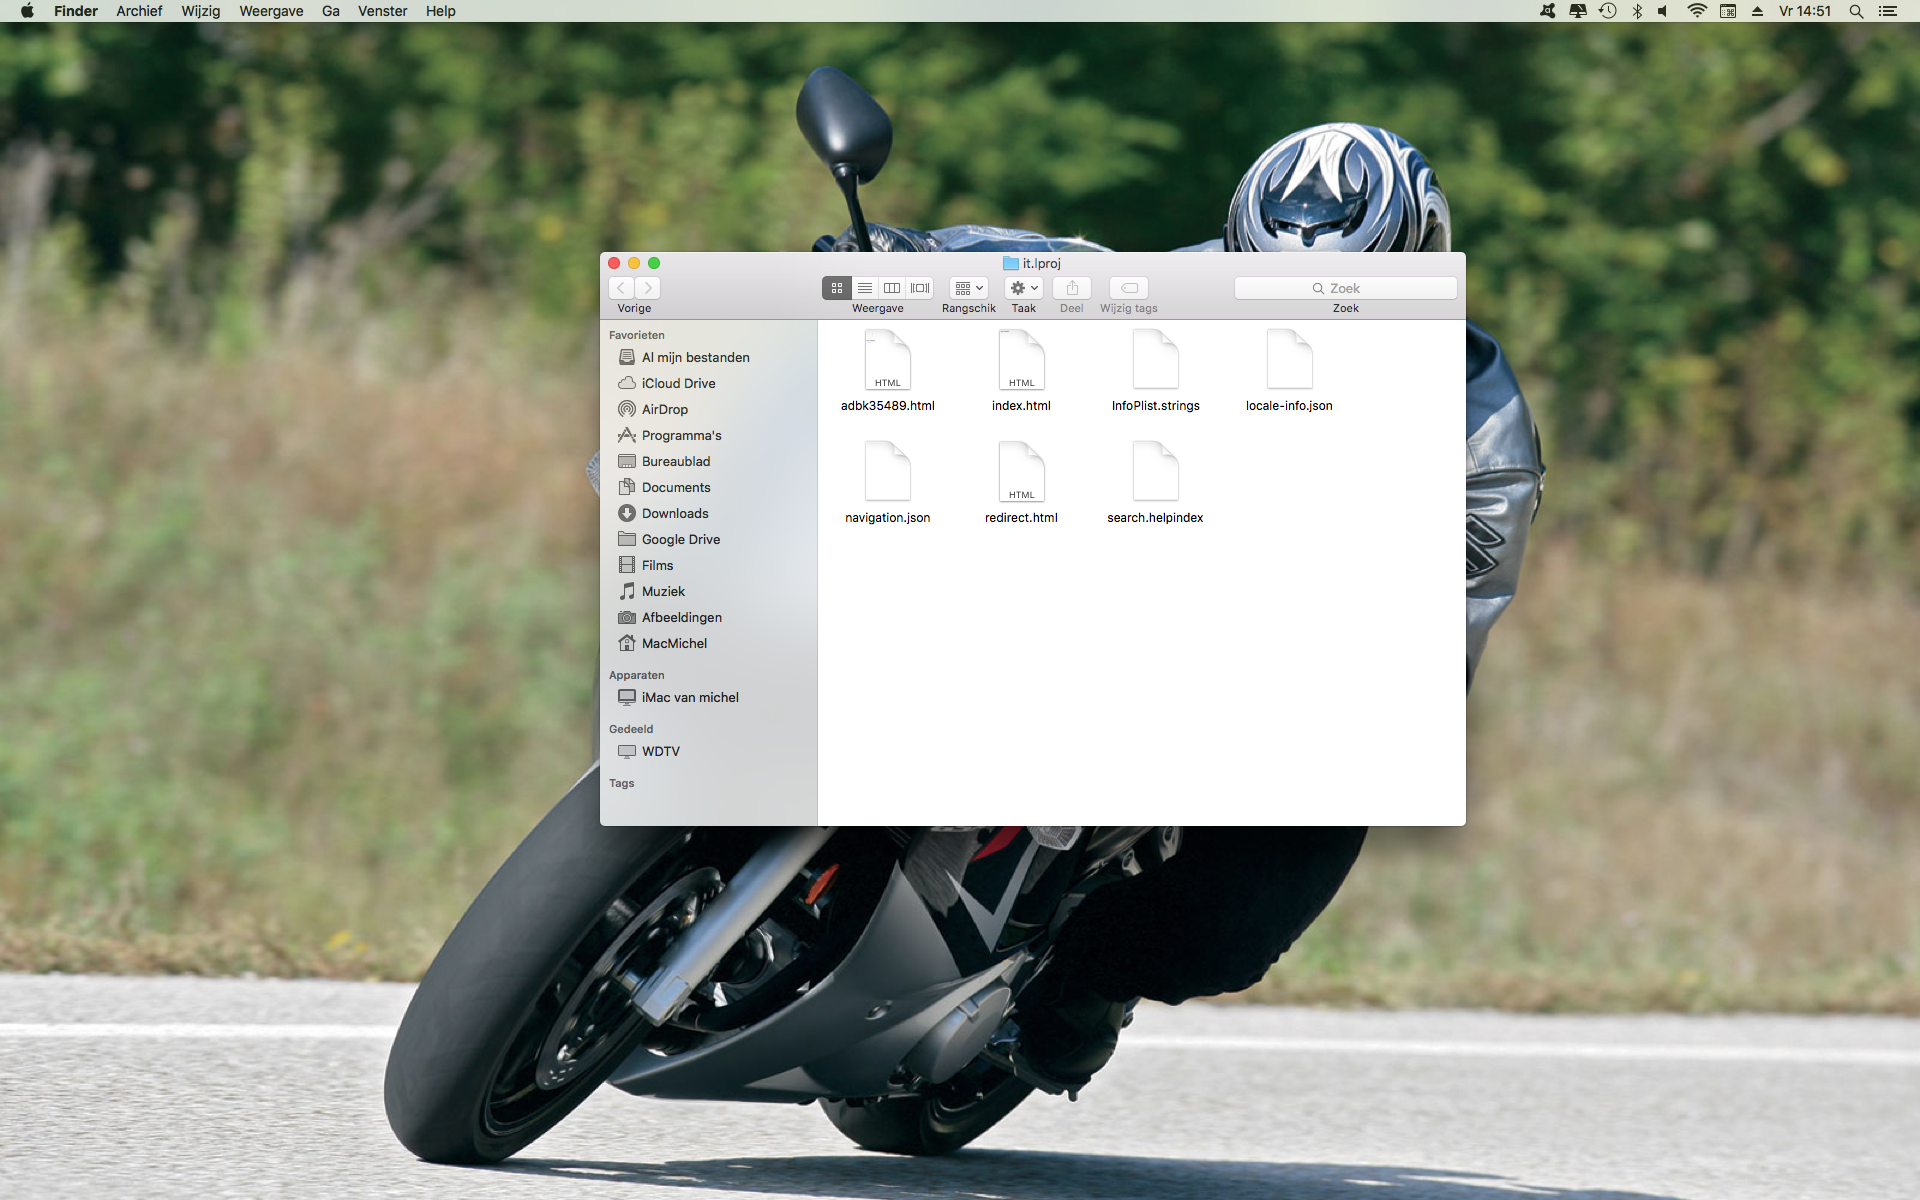
Task: Open the Venster menu
Action: (x=383, y=11)
